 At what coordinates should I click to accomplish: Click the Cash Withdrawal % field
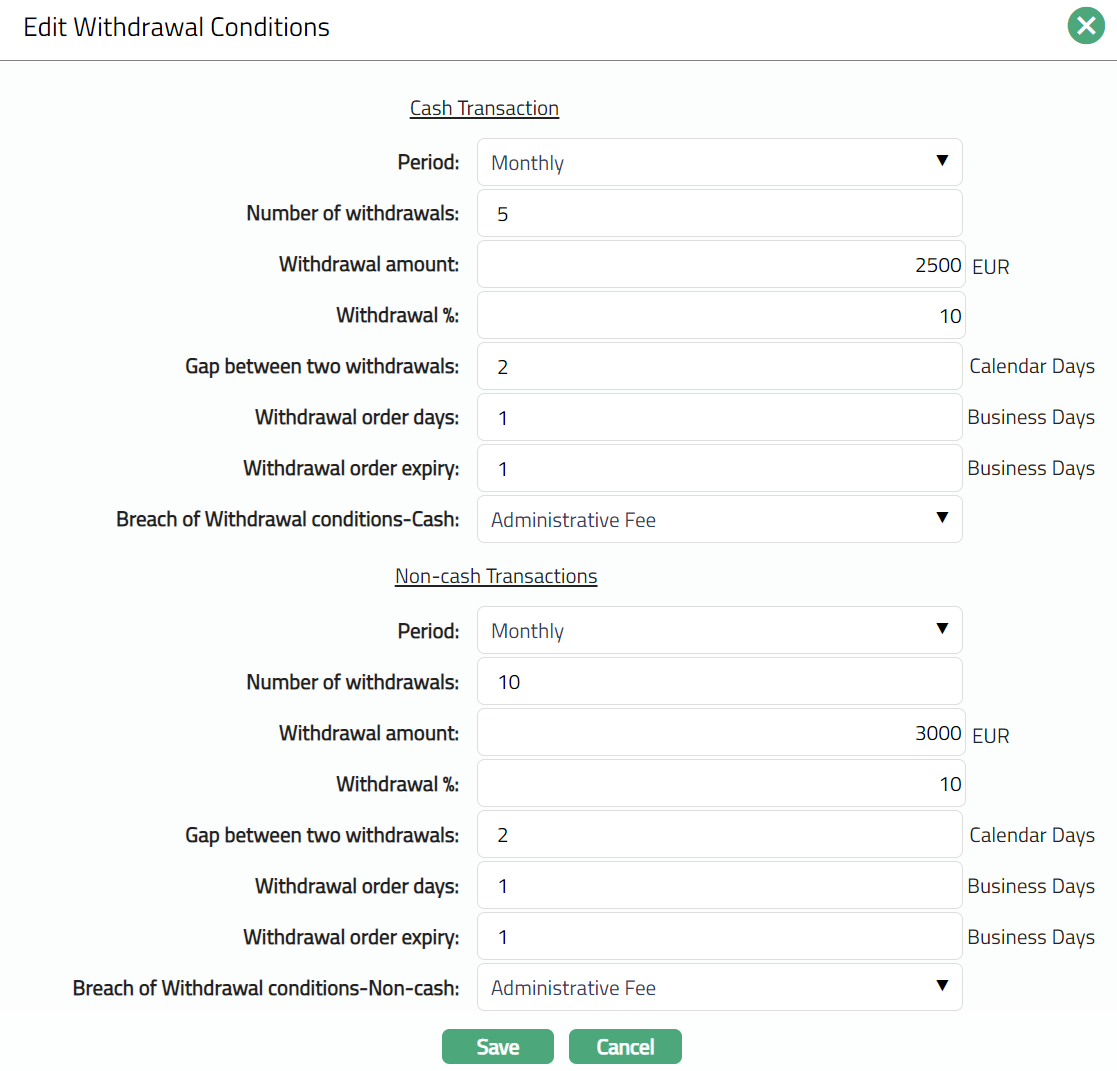(x=720, y=316)
